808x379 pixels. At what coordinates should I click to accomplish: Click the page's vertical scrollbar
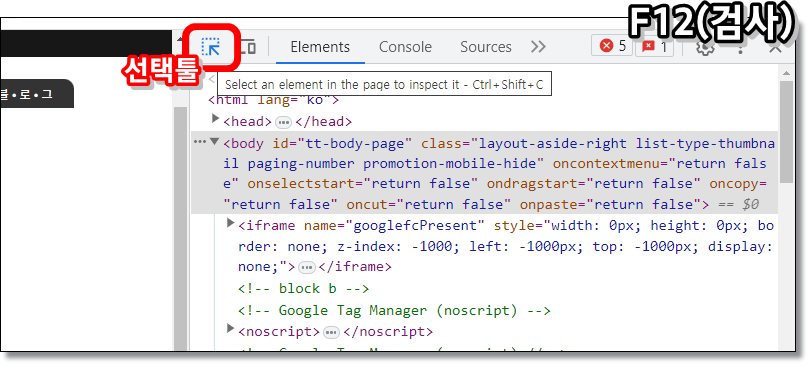pos(180,229)
